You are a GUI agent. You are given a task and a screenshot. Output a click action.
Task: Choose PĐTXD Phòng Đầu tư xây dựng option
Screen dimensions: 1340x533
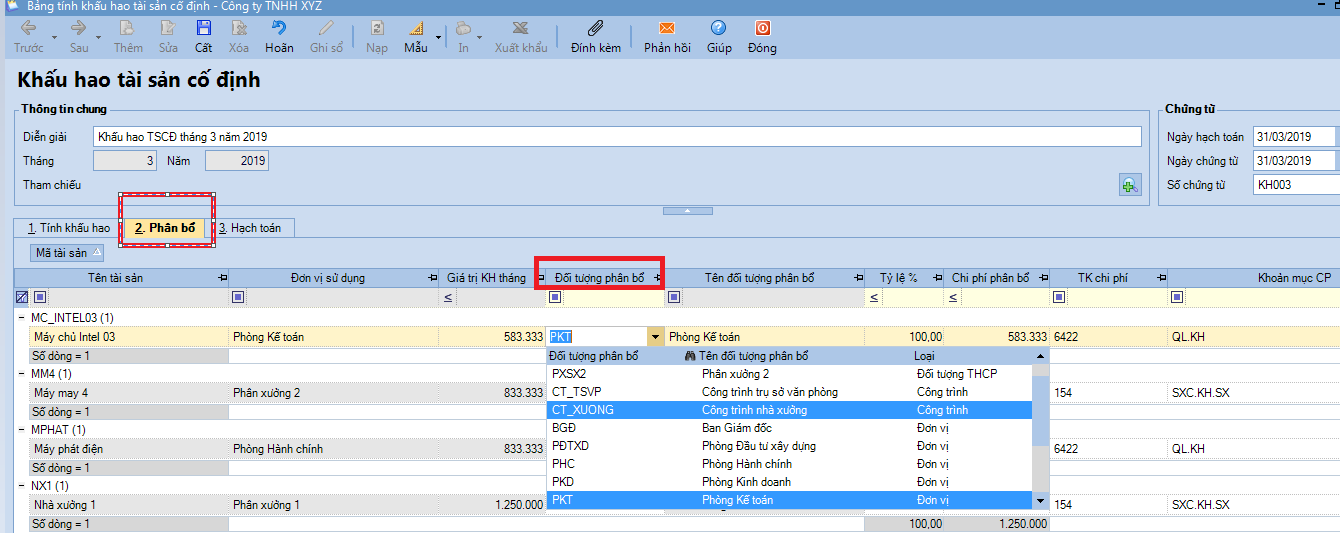tap(790, 446)
